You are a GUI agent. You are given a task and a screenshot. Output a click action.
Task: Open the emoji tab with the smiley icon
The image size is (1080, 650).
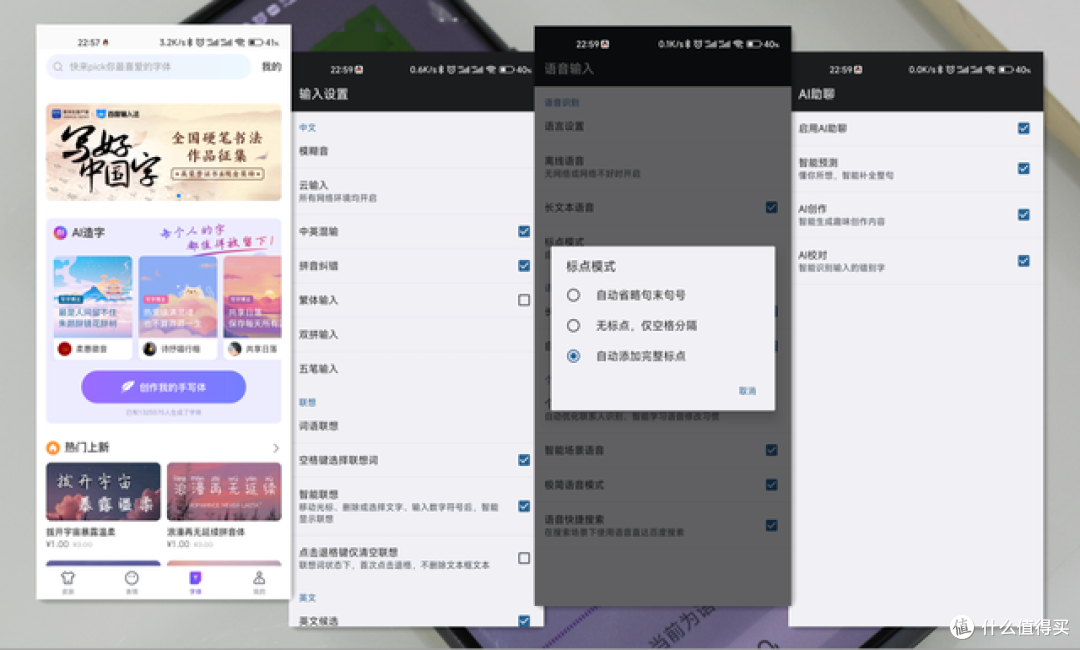click(x=132, y=578)
